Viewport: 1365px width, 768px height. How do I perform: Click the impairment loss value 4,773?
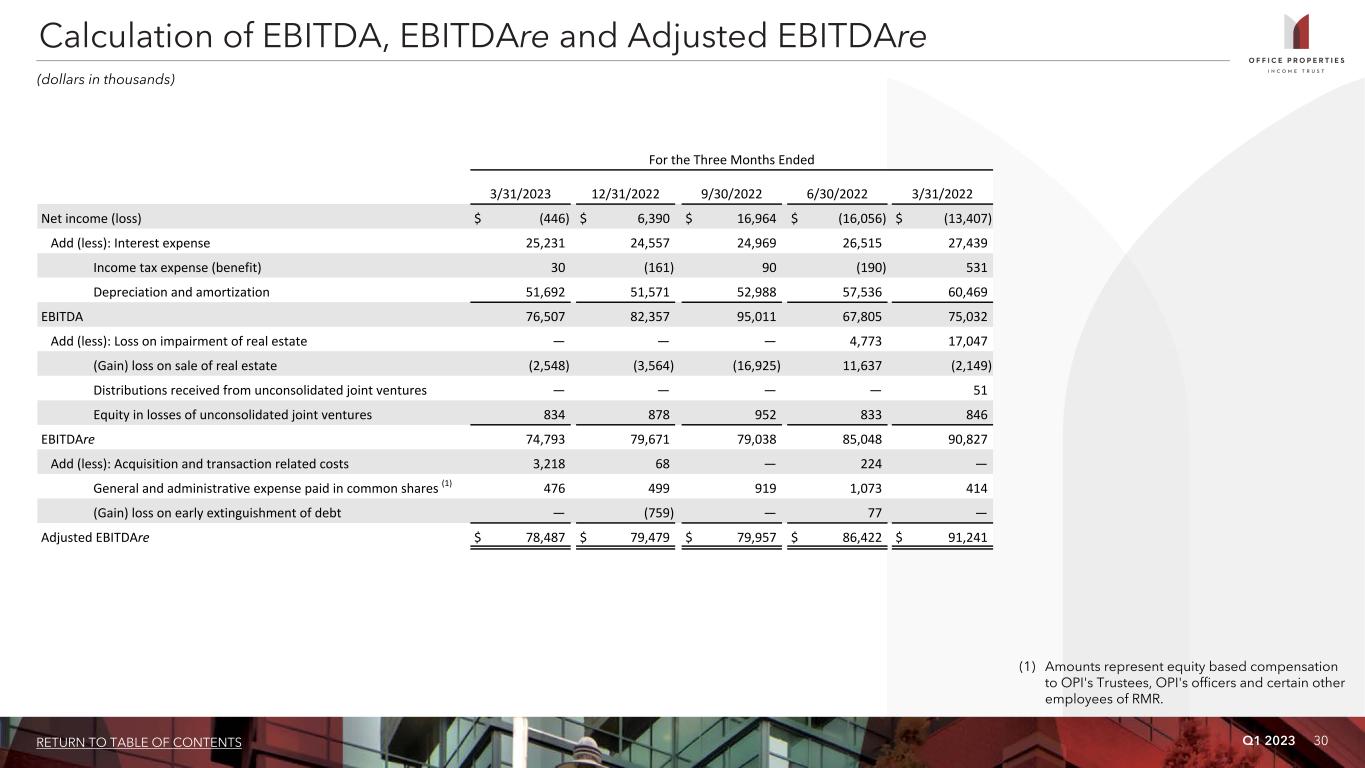(x=864, y=341)
